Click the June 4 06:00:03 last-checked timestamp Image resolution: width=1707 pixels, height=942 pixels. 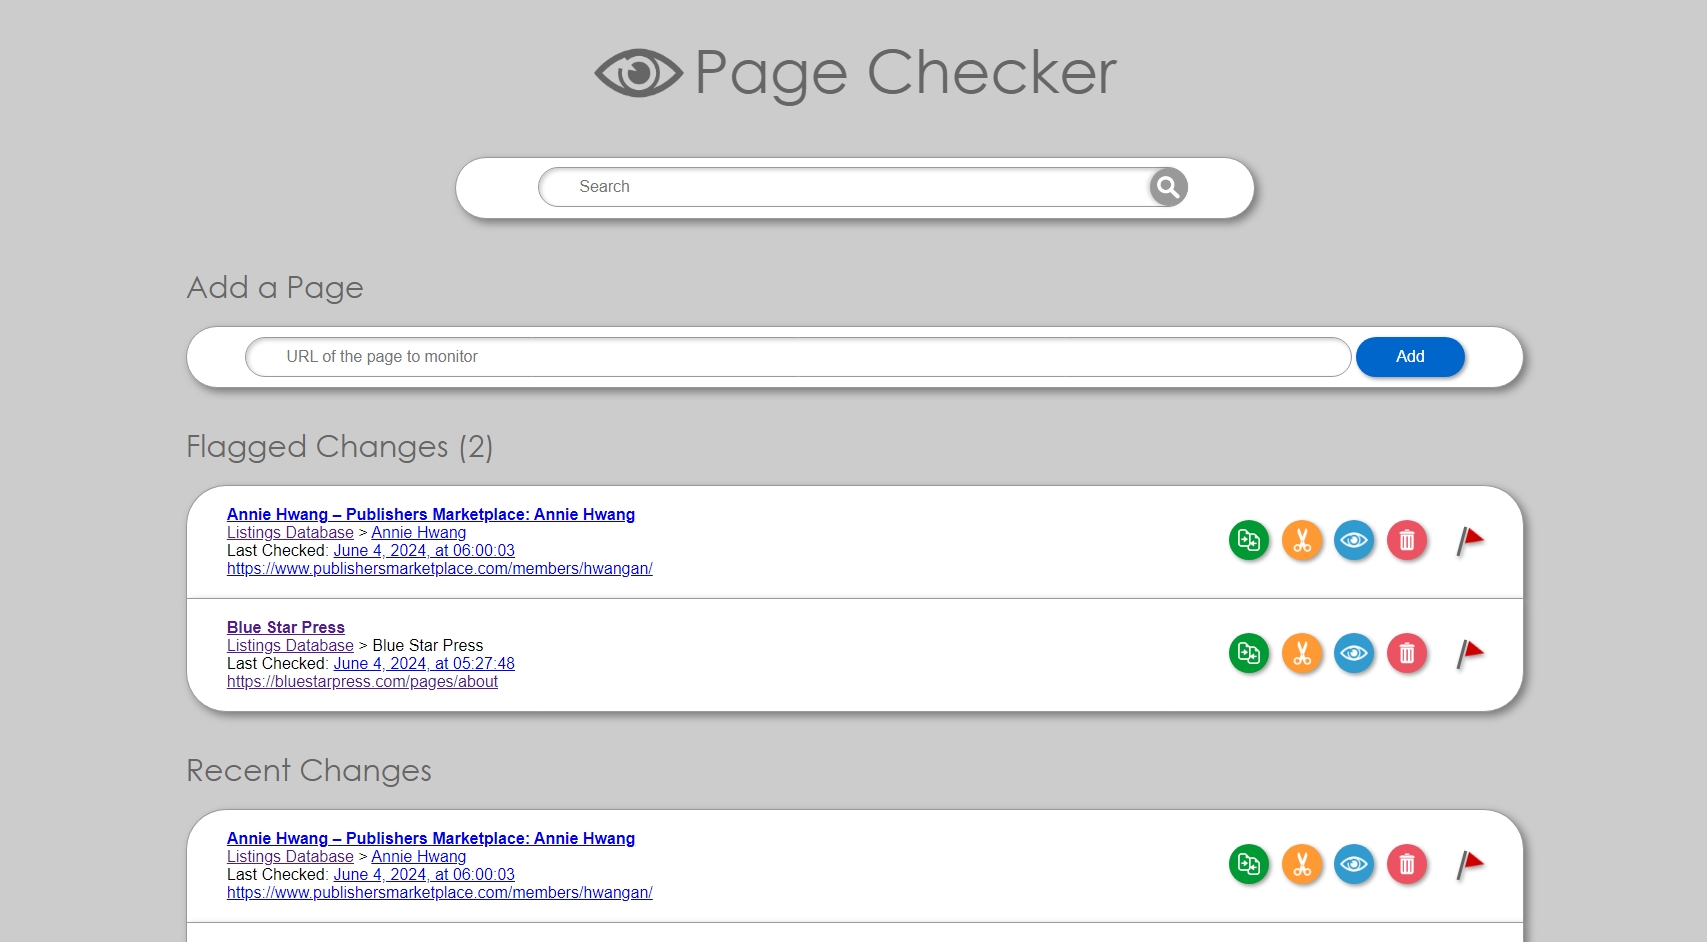[424, 550]
